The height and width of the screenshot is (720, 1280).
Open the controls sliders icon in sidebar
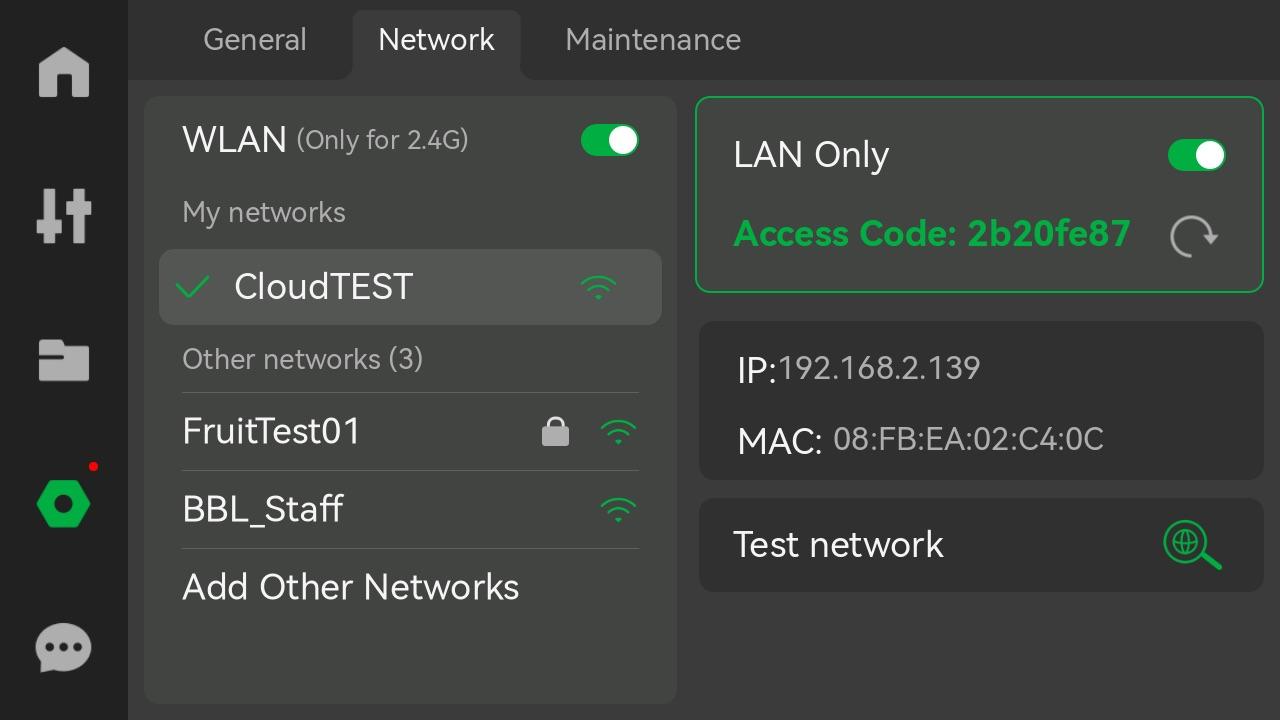point(64,215)
